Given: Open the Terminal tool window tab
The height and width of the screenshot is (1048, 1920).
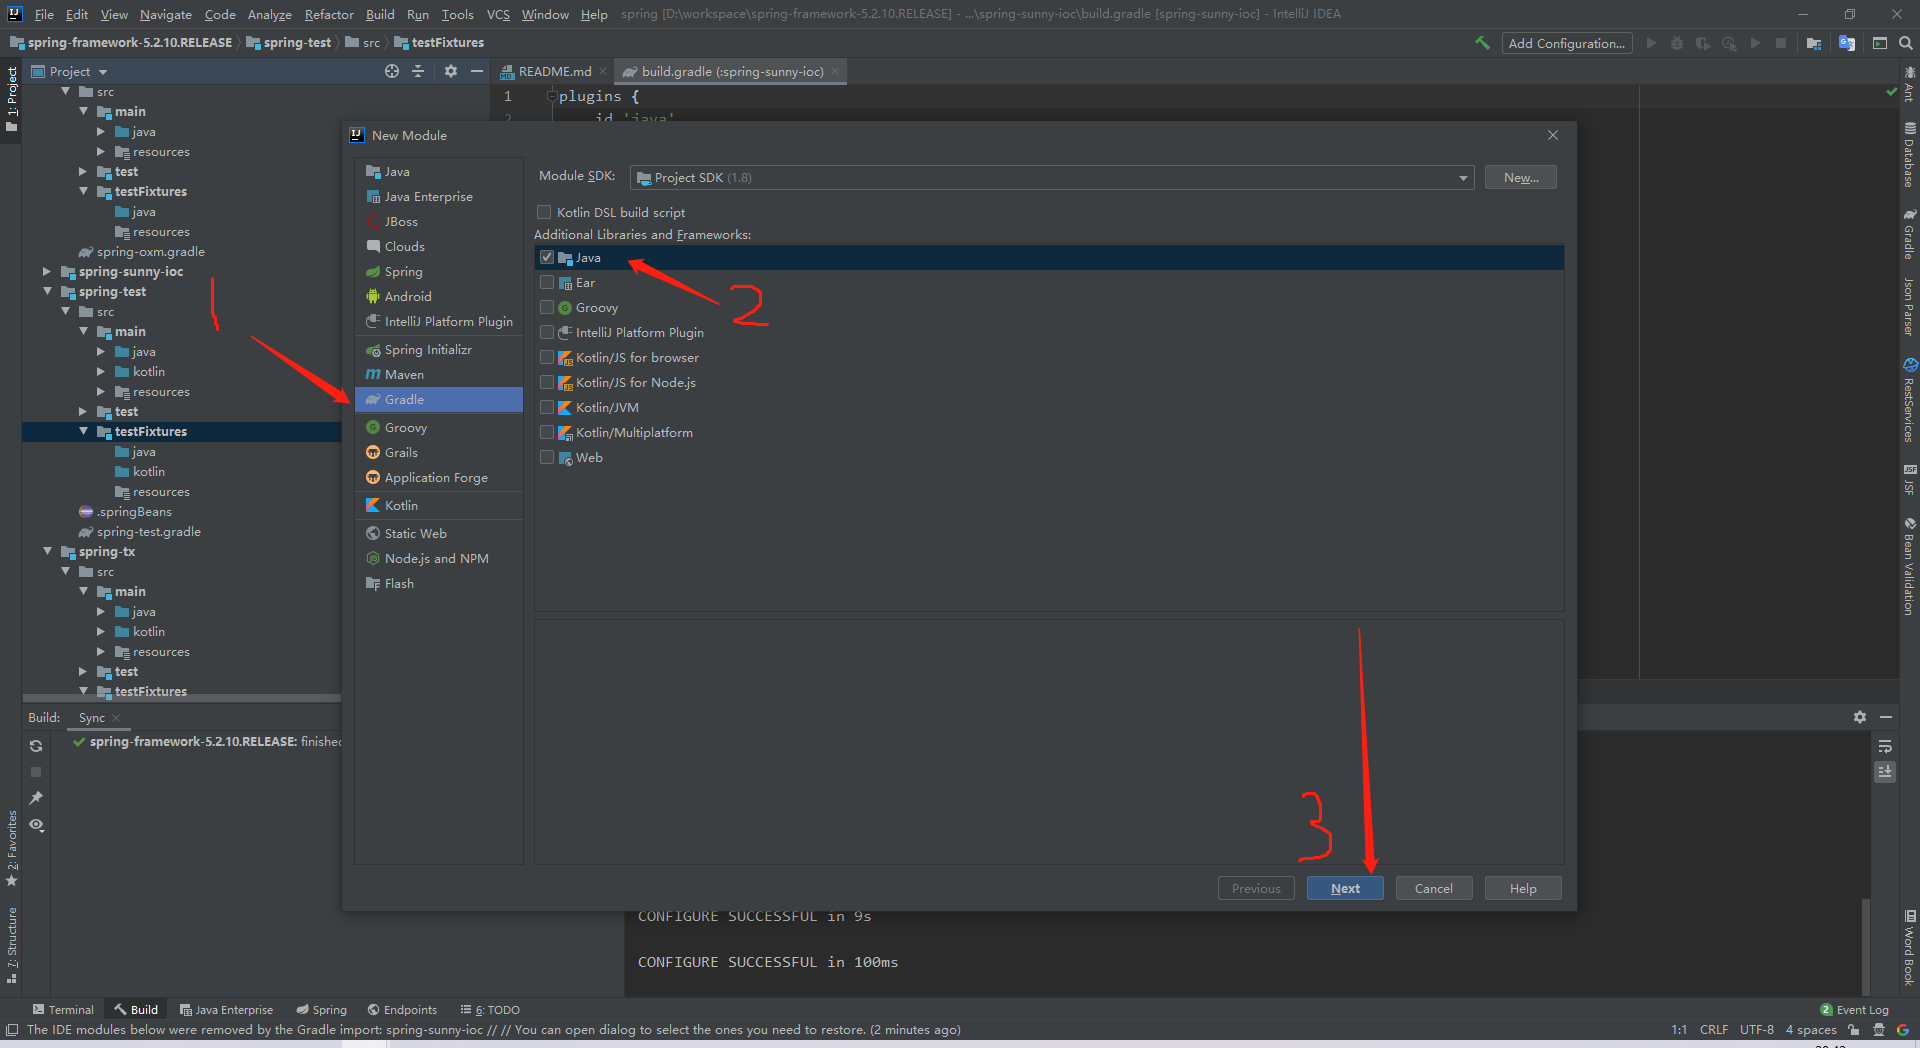Looking at the screenshot, I should pyautogui.click(x=63, y=1009).
